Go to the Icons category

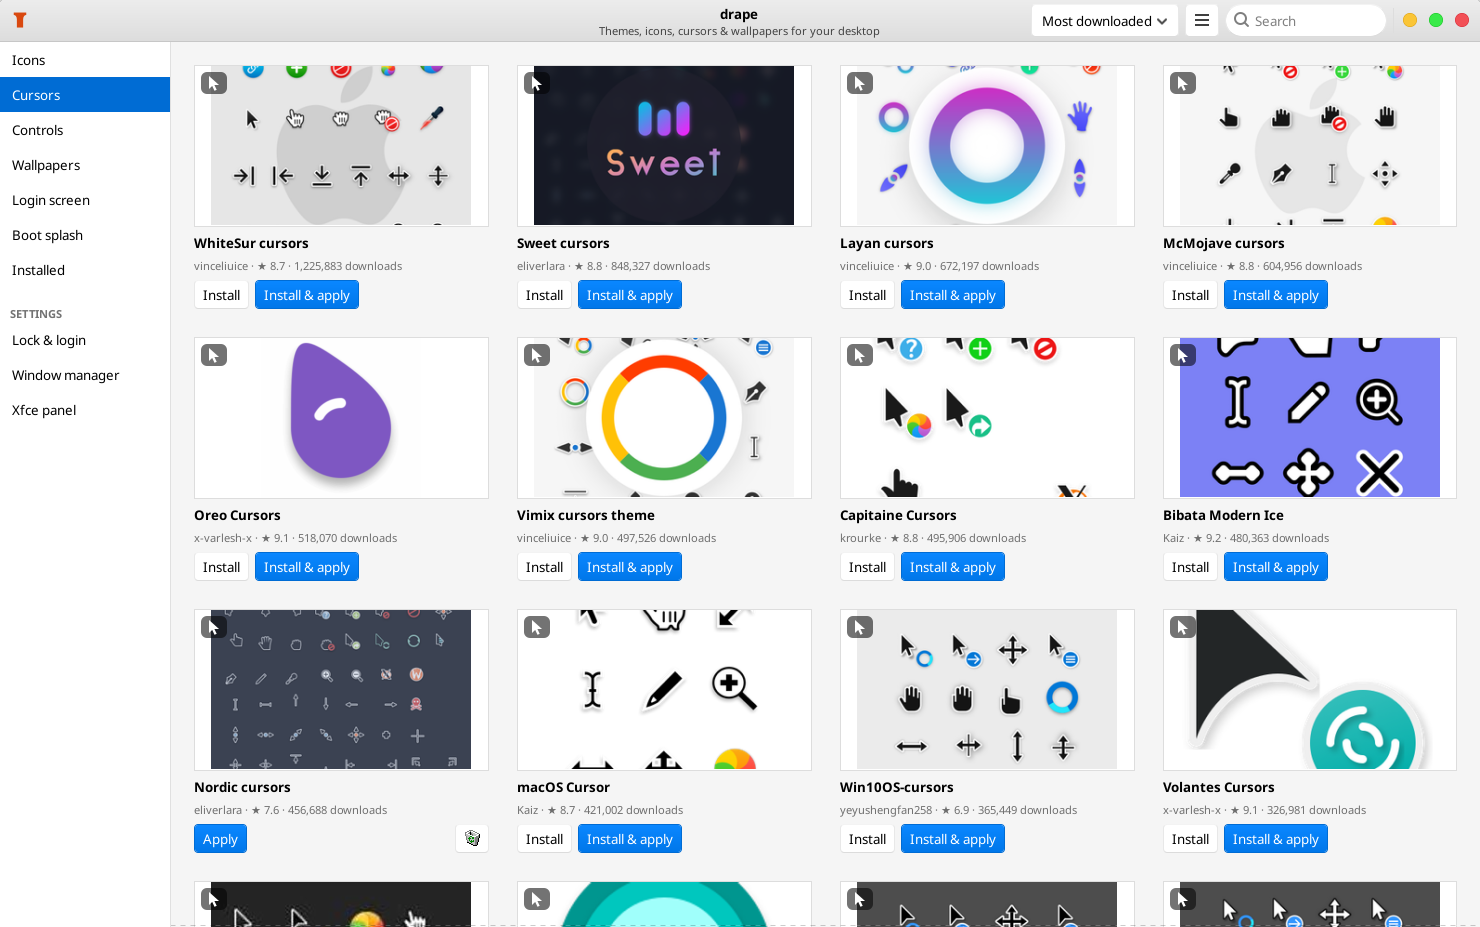click(85, 60)
